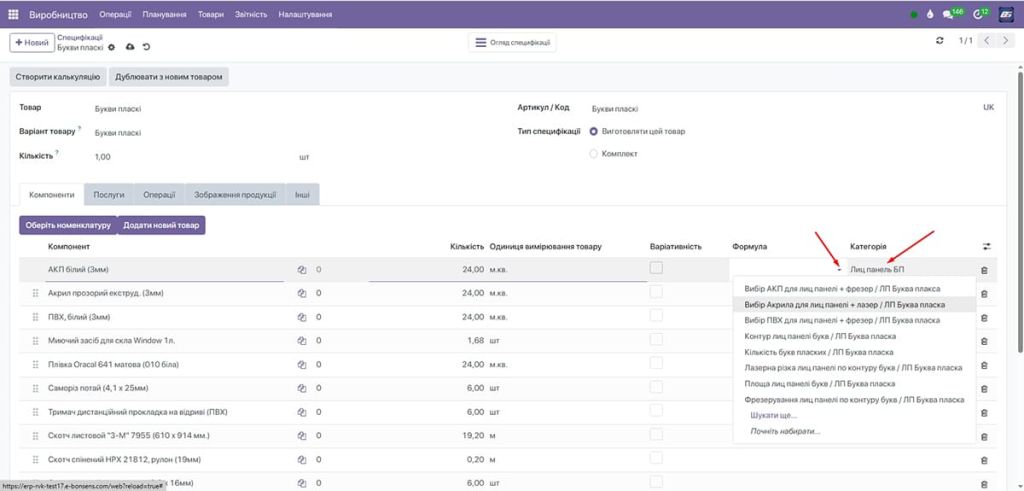Click the Формула dropdown arrow in first row
Screen dimensions: 1024x491
[839, 270]
